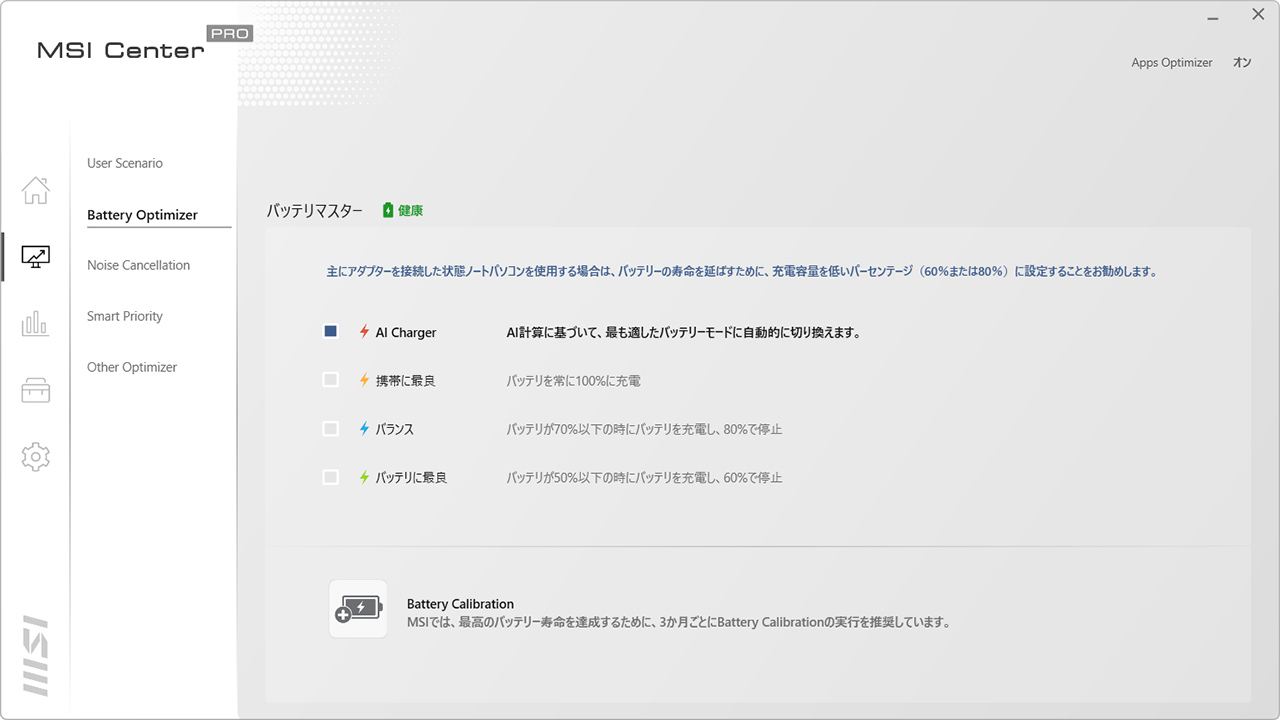Viewport: 1280px width, 720px height.
Task: Open the toolbox Support icon
Action: [35, 390]
